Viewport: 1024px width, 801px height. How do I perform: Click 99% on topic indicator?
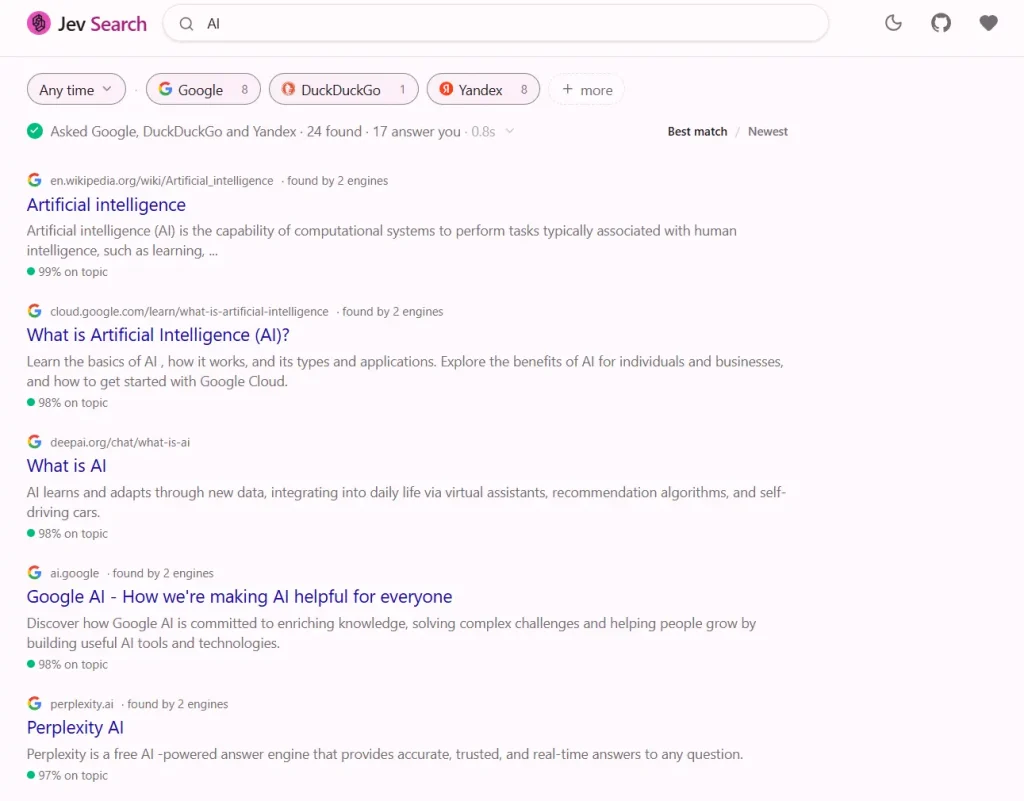(x=67, y=272)
